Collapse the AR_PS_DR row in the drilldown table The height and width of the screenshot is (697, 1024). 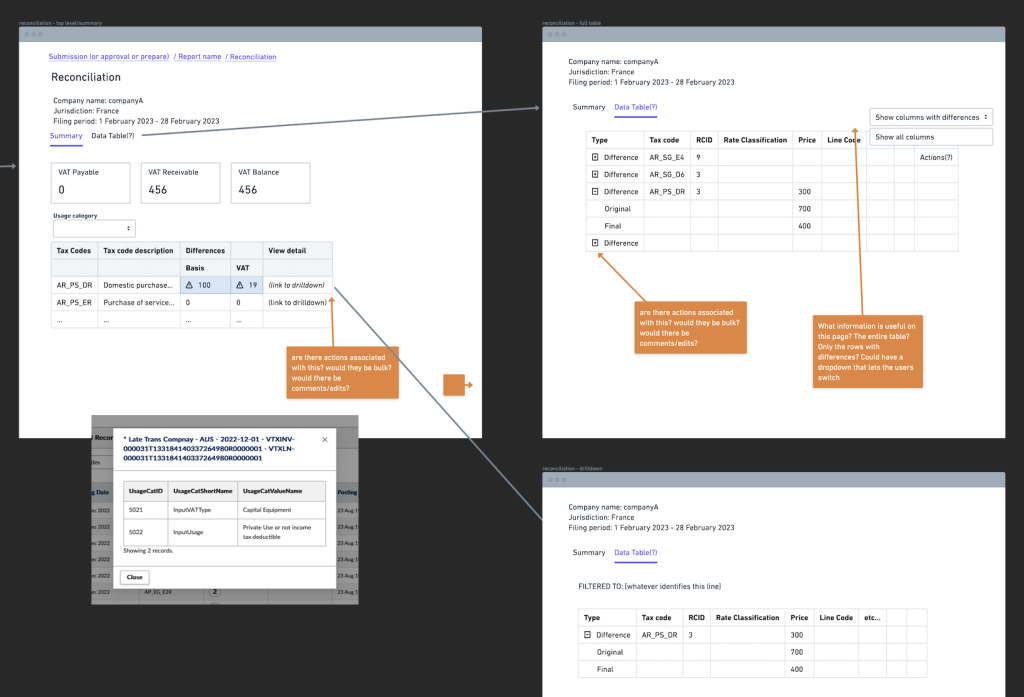click(588, 635)
